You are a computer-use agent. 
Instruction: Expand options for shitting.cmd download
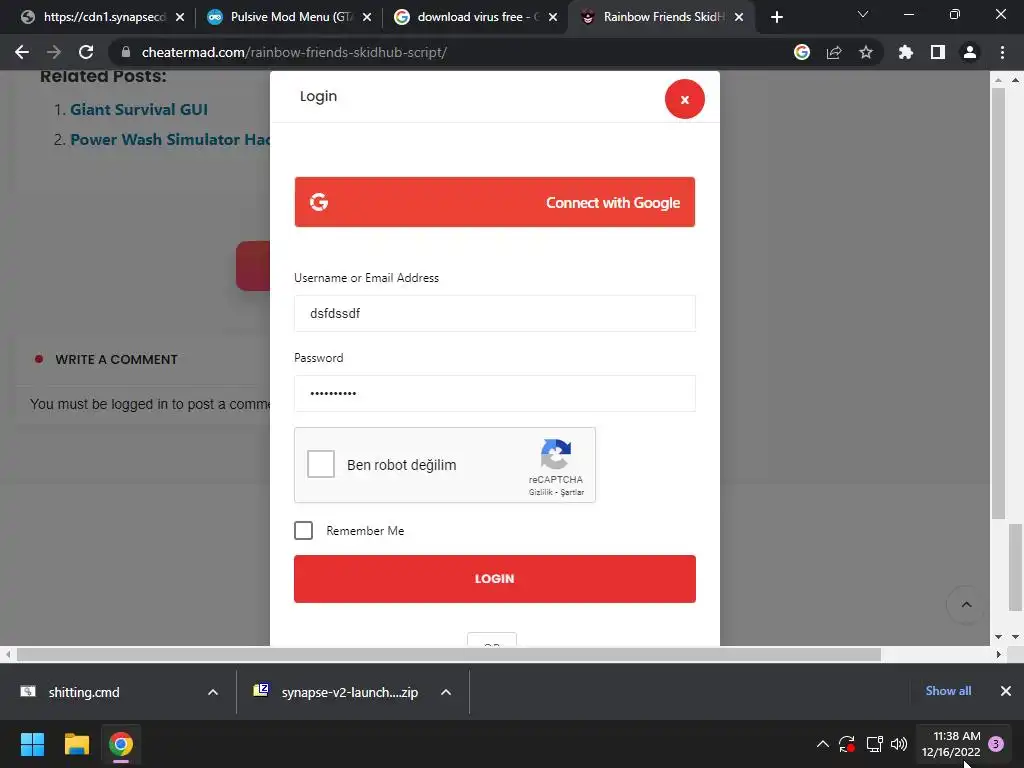pos(213,692)
